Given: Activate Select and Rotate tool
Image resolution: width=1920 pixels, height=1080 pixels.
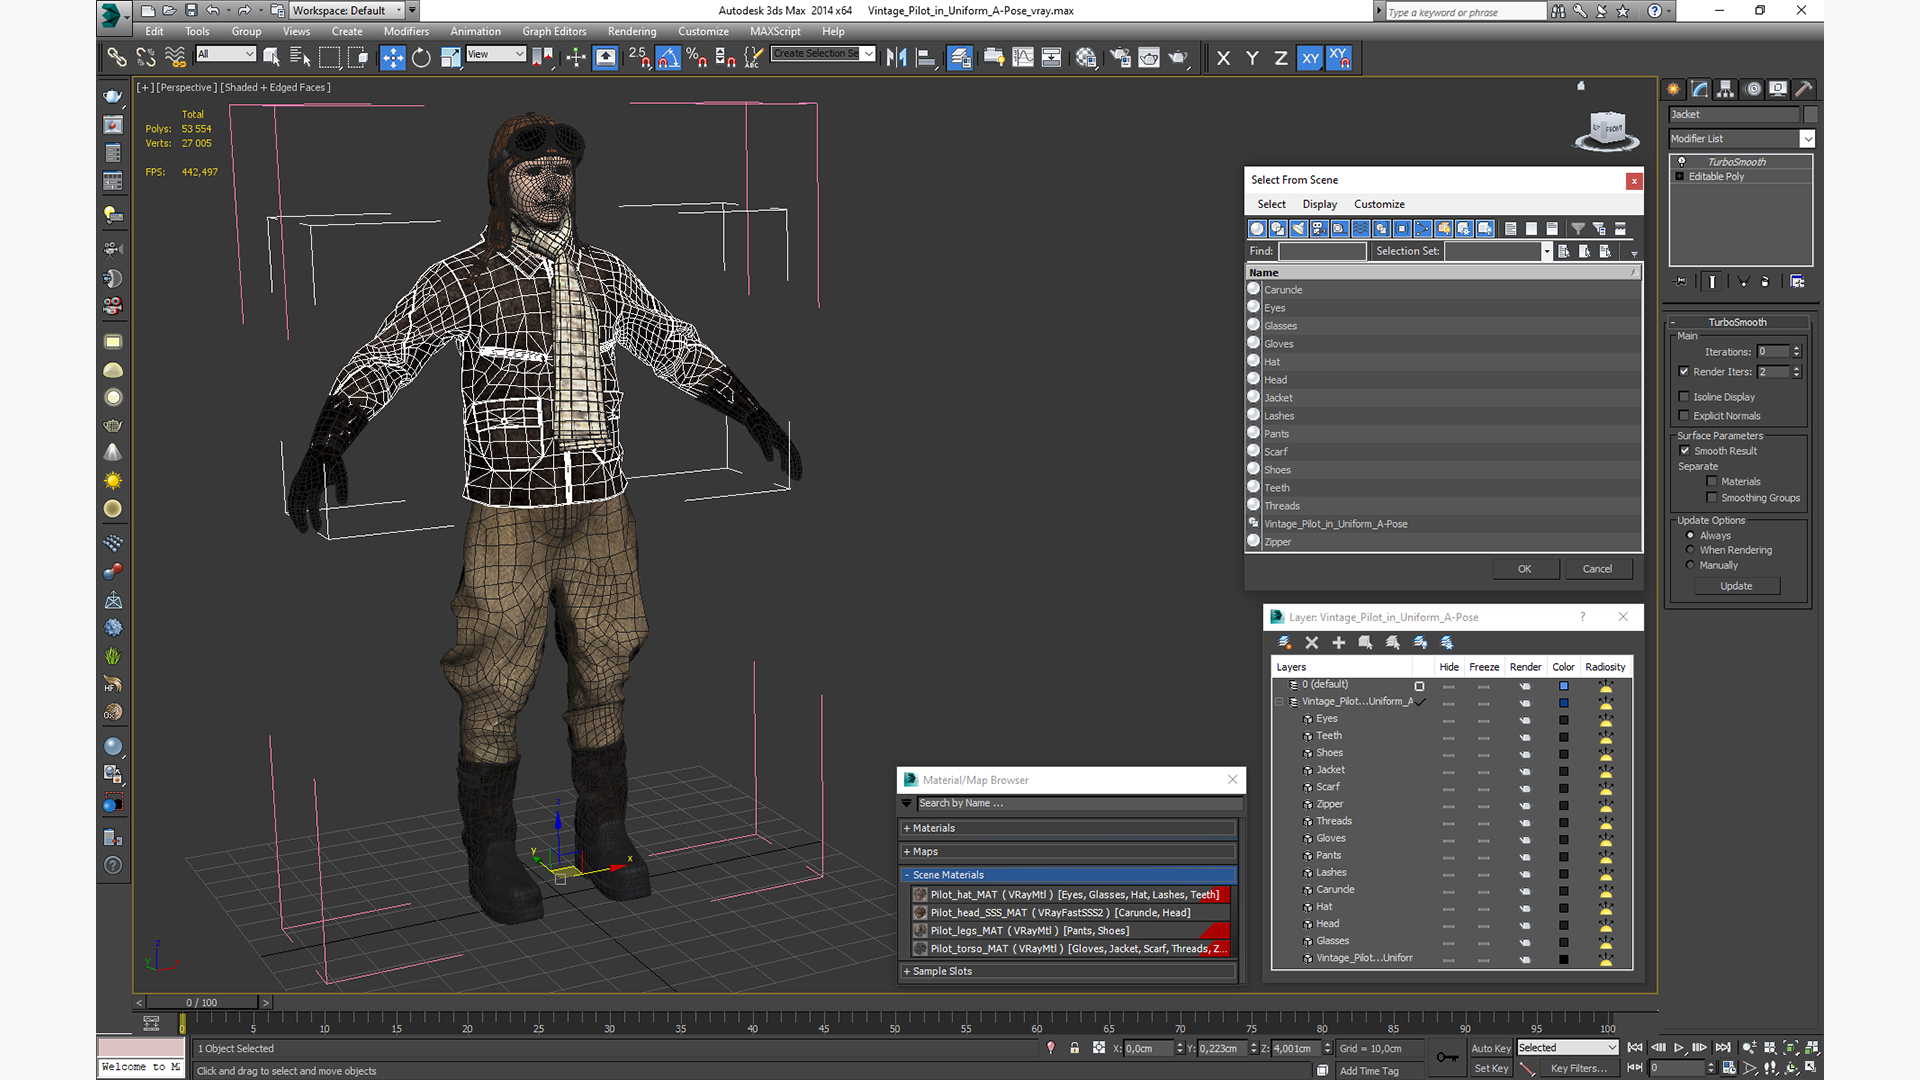Looking at the screenshot, I should [x=422, y=58].
